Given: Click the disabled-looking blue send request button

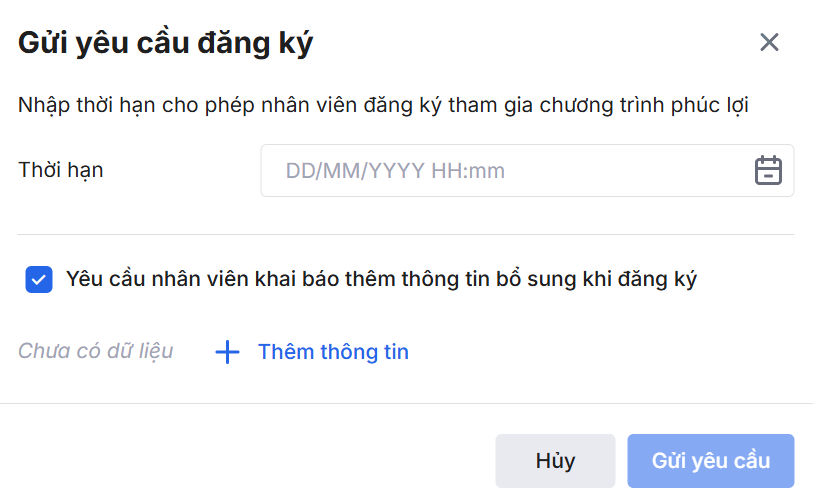Looking at the screenshot, I should tap(710, 461).
